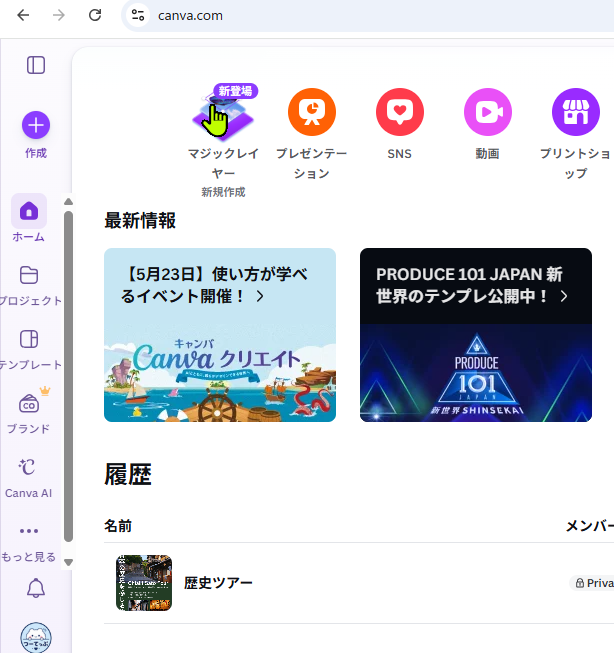This screenshot has width=614, height=653.
Task: Click the sidebar scroll up arrow
Action: 69,202
